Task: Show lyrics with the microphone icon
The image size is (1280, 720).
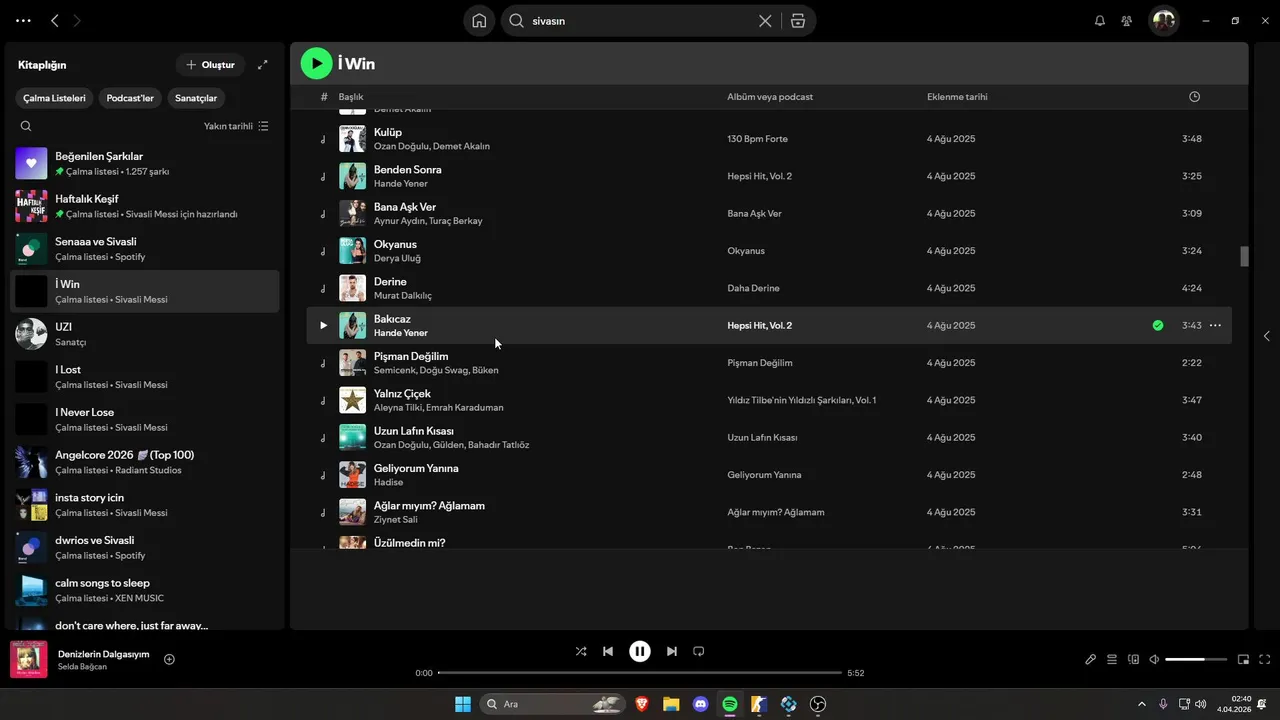Action: pos(1091,659)
